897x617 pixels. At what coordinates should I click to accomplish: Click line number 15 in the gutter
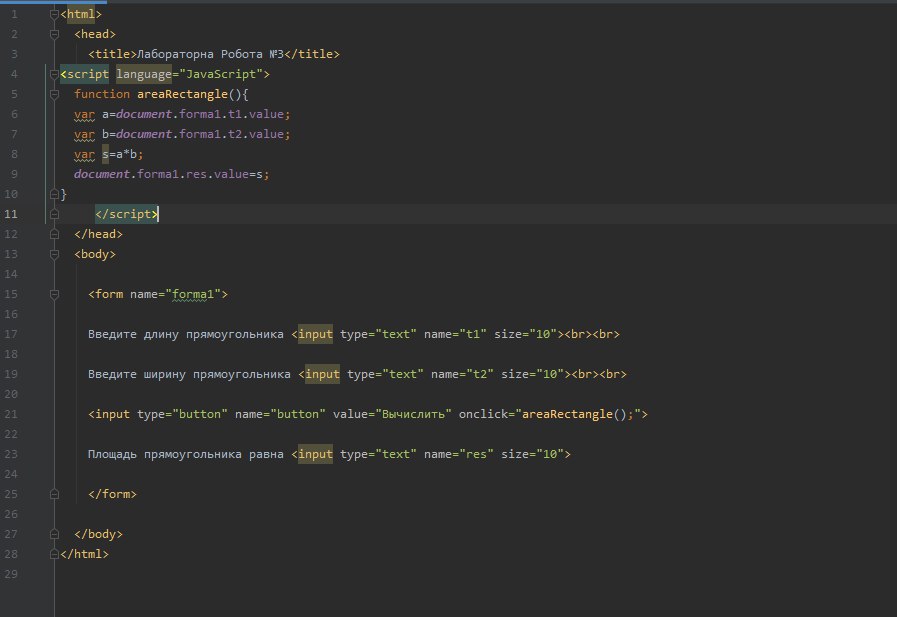[11, 294]
